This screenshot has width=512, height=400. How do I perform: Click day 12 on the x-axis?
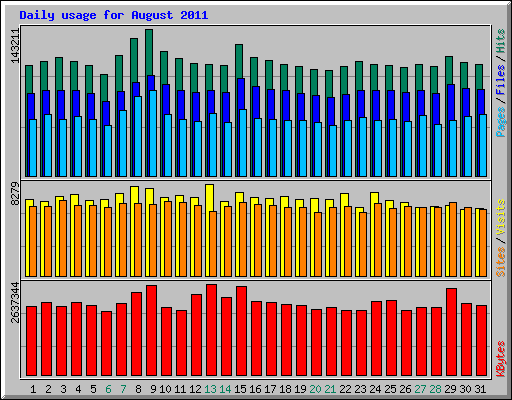[195, 389]
